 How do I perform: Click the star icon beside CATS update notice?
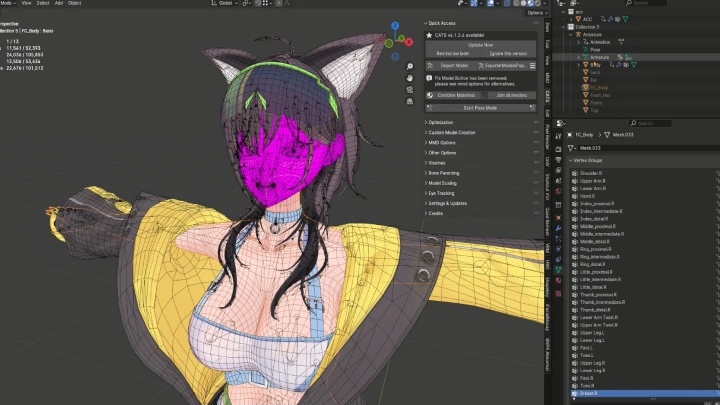click(429, 35)
